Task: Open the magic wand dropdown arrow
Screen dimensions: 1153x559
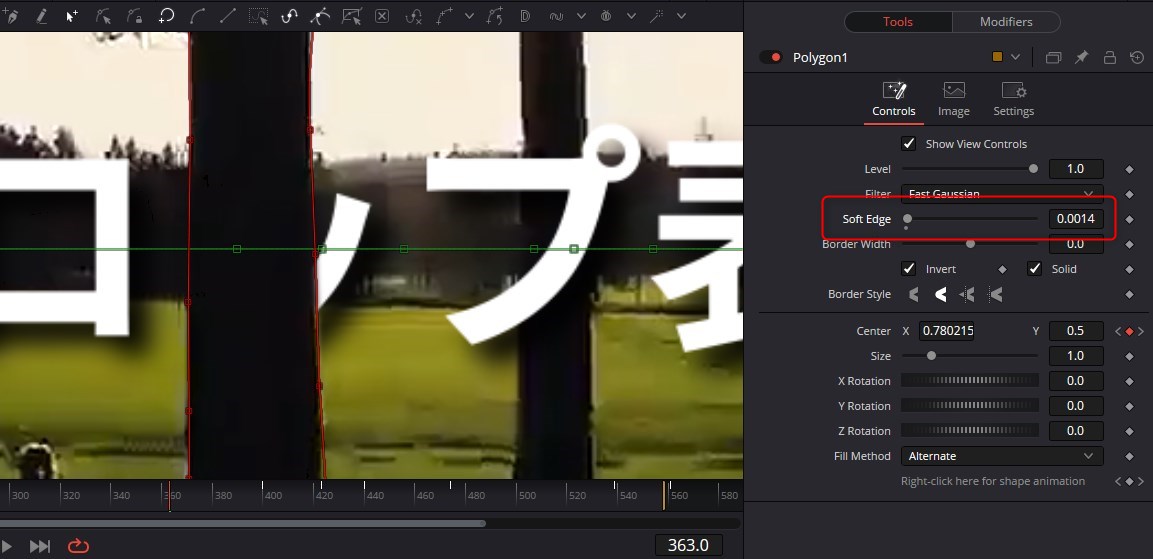Action: click(x=681, y=15)
